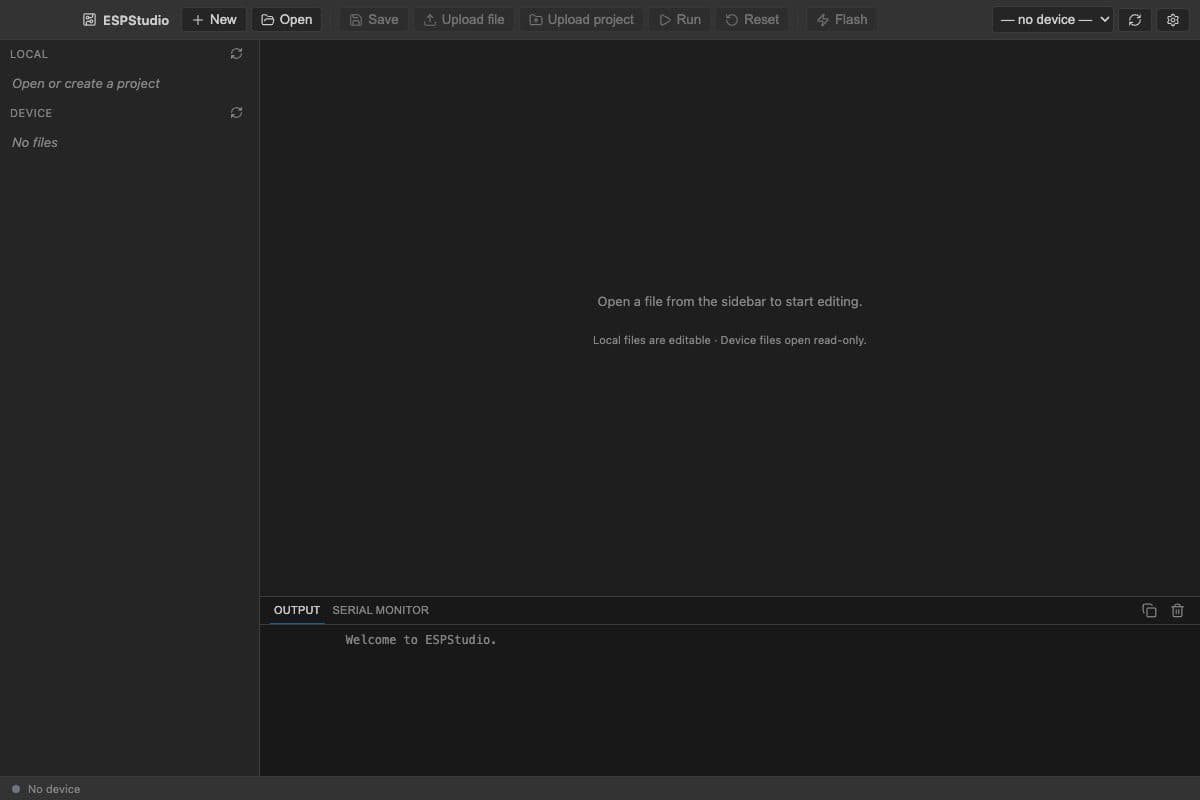
Task: Flash firmware with Flash button
Action: (x=842, y=20)
